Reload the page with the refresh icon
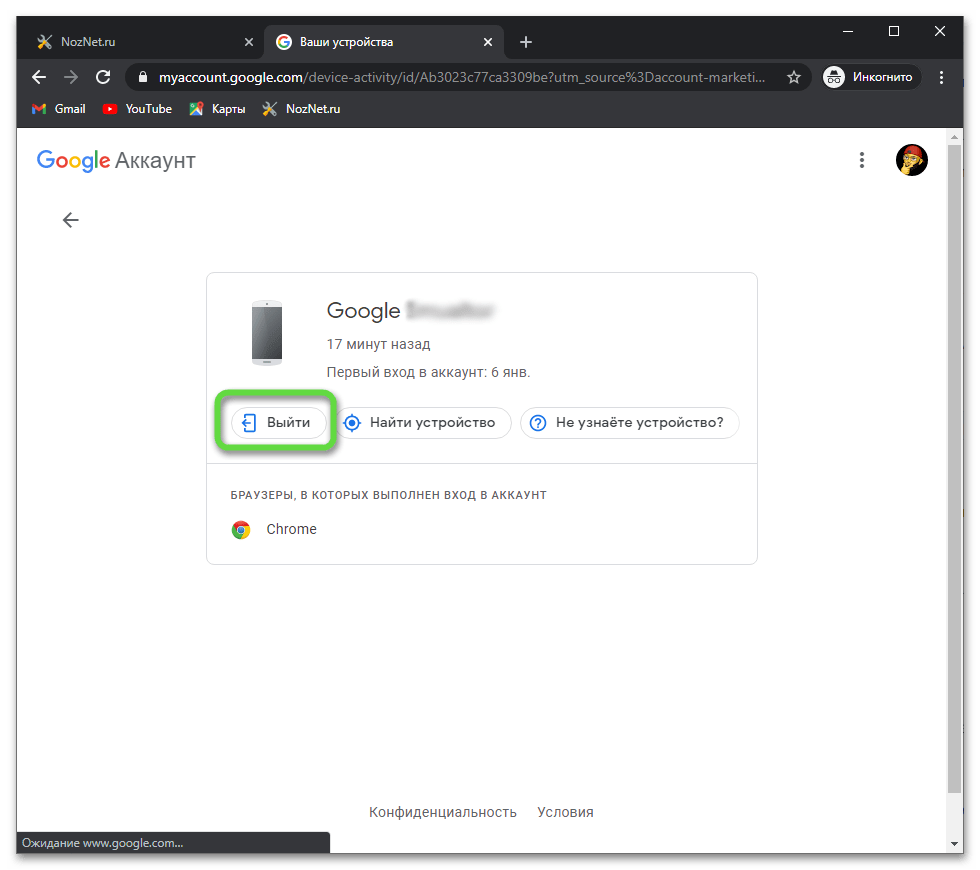980x870 pixels. point(102,77)
